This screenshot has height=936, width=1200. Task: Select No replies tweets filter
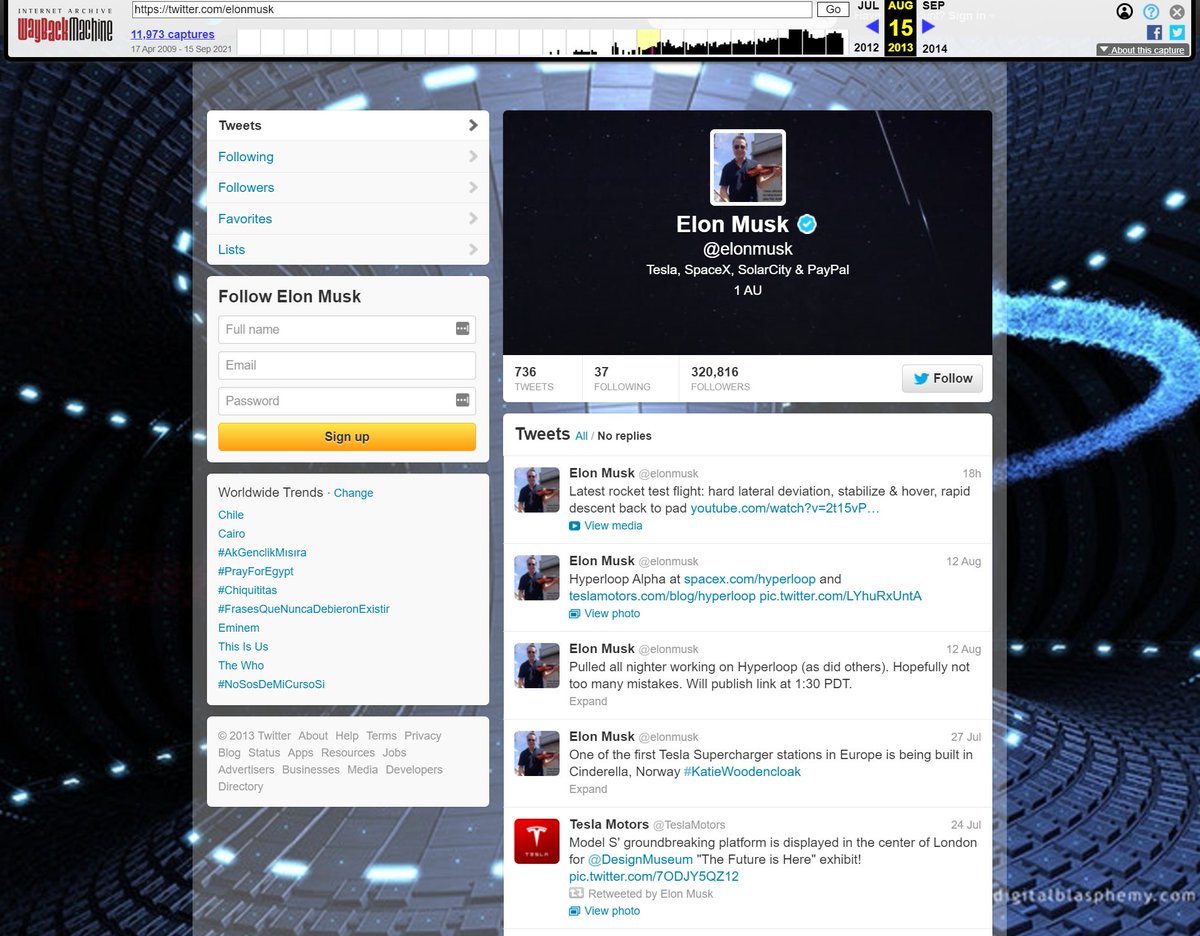[x=624, y=436]
